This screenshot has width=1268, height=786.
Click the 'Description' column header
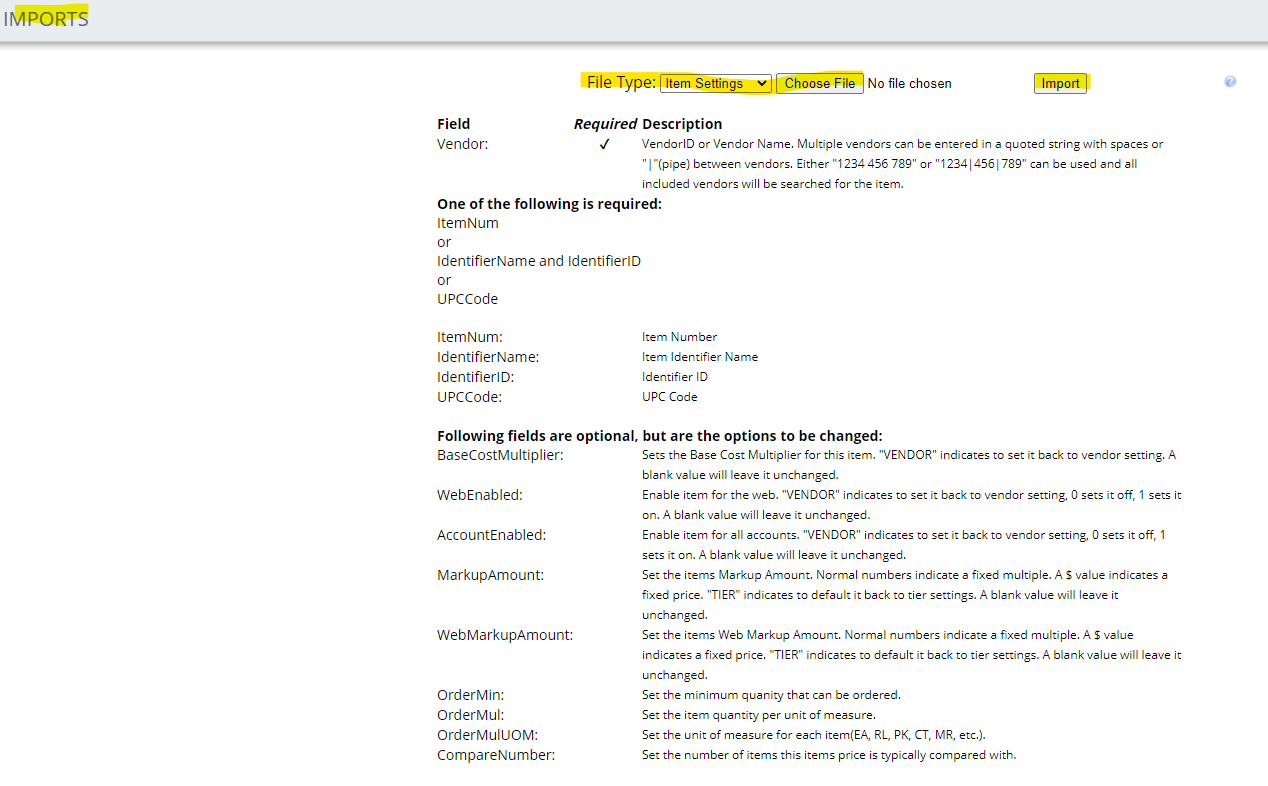click(x=682, y=124)
